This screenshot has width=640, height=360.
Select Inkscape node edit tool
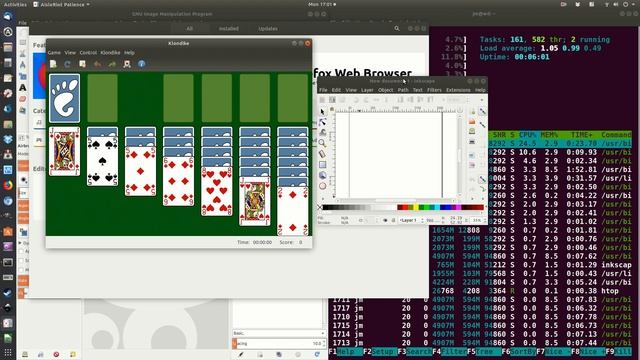tap(322, 122)
